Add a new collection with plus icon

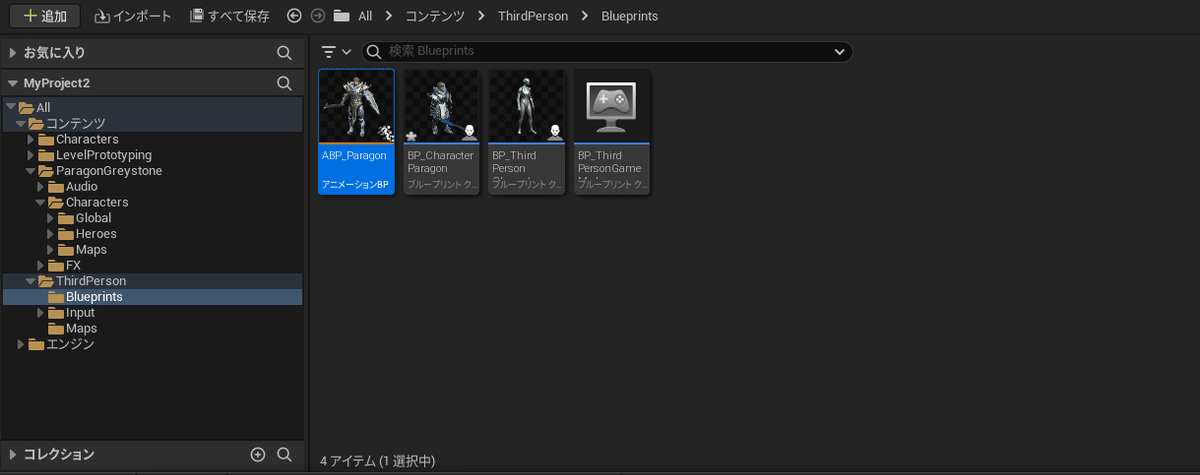point(258,454)
